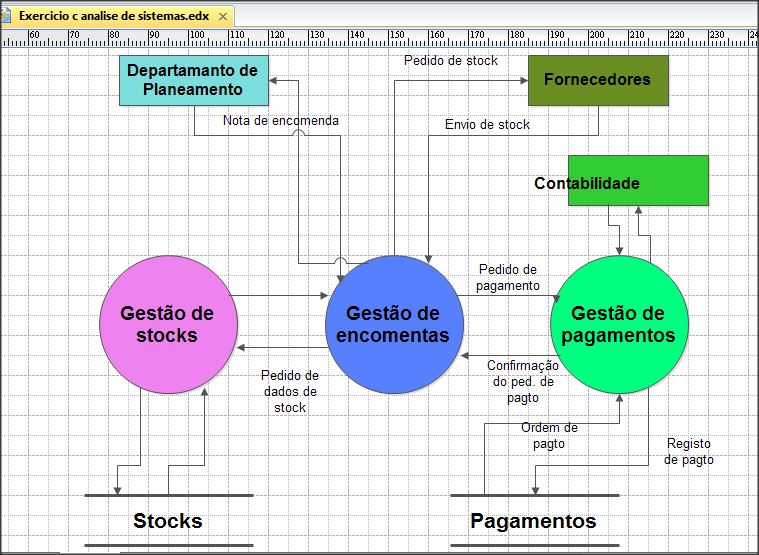Select the pink Gestão de stocks circle
This screenshot has width=759, height=555.
click(167, 324)
